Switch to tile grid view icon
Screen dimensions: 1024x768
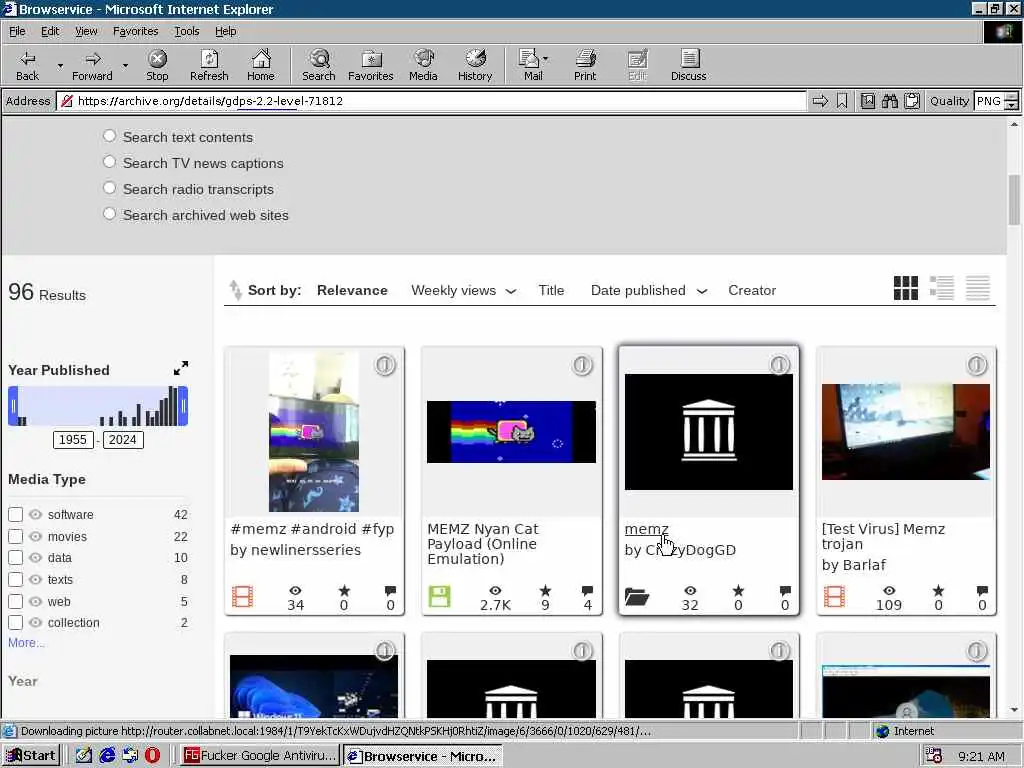pyautogui.click(x=906, y=288)
